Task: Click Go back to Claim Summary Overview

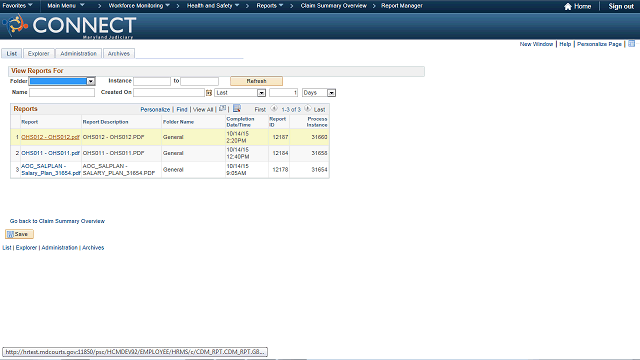Action: [57, 221]
